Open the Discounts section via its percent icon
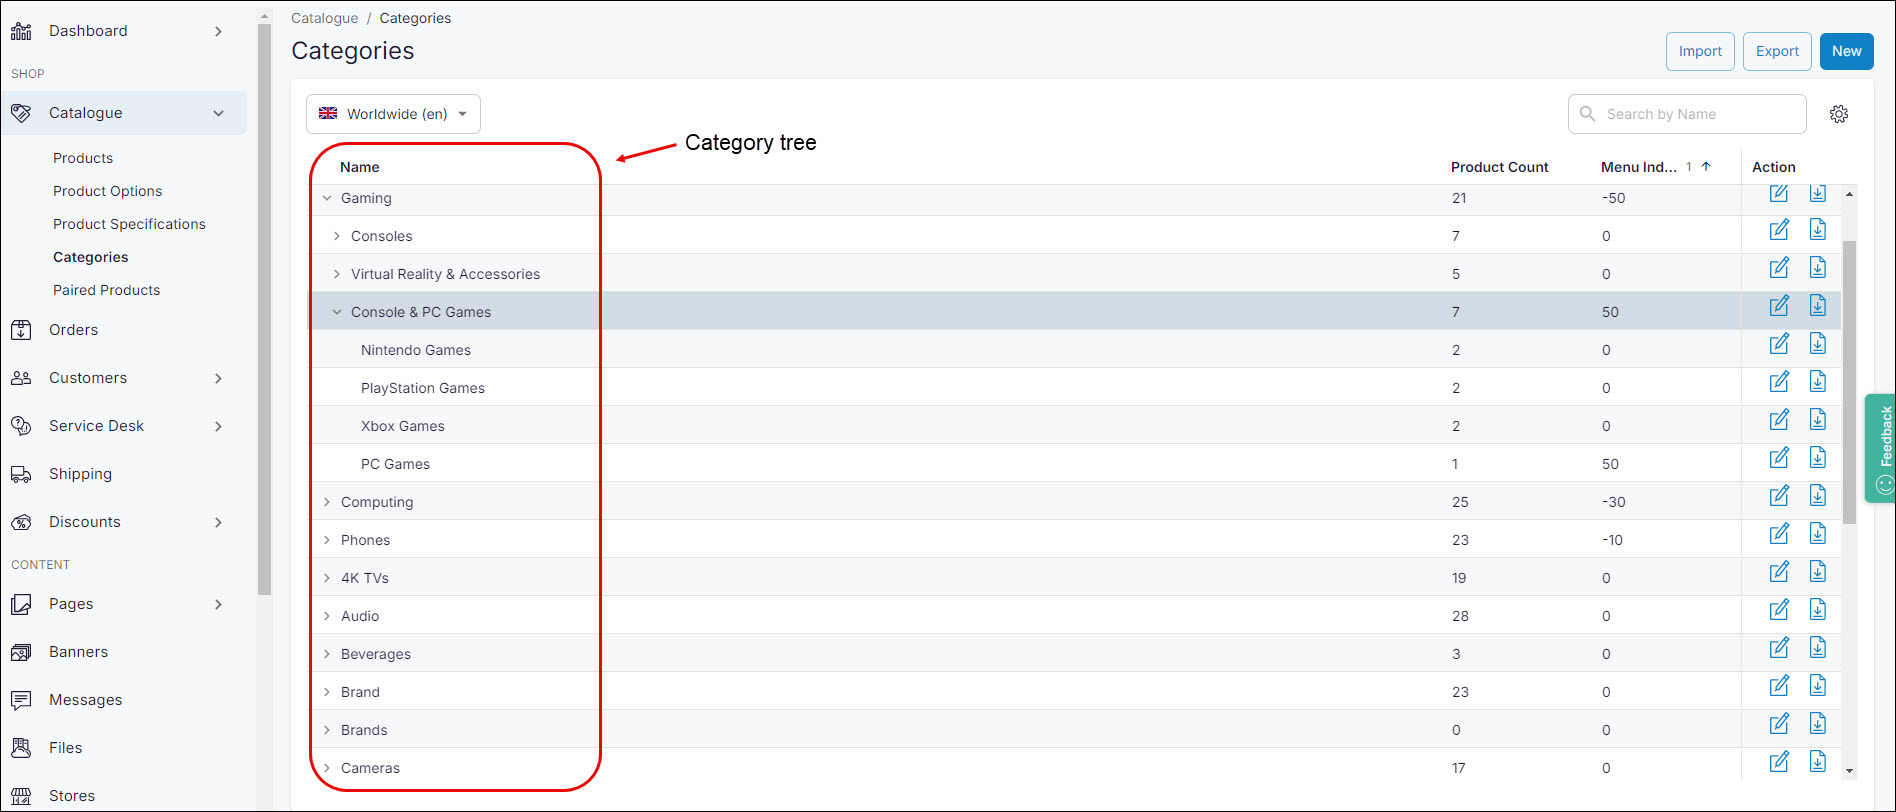Viewport: 1896px width, 812px height. [22, 521]
